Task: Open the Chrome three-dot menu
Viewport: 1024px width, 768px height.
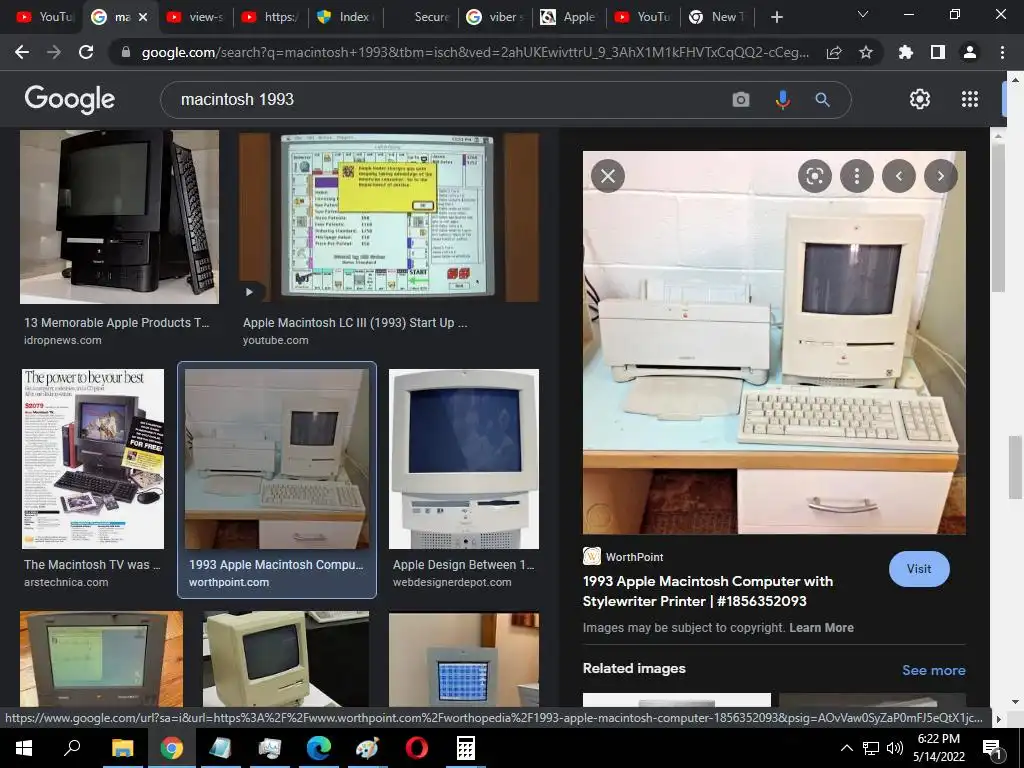Action: pos(1002,52)
